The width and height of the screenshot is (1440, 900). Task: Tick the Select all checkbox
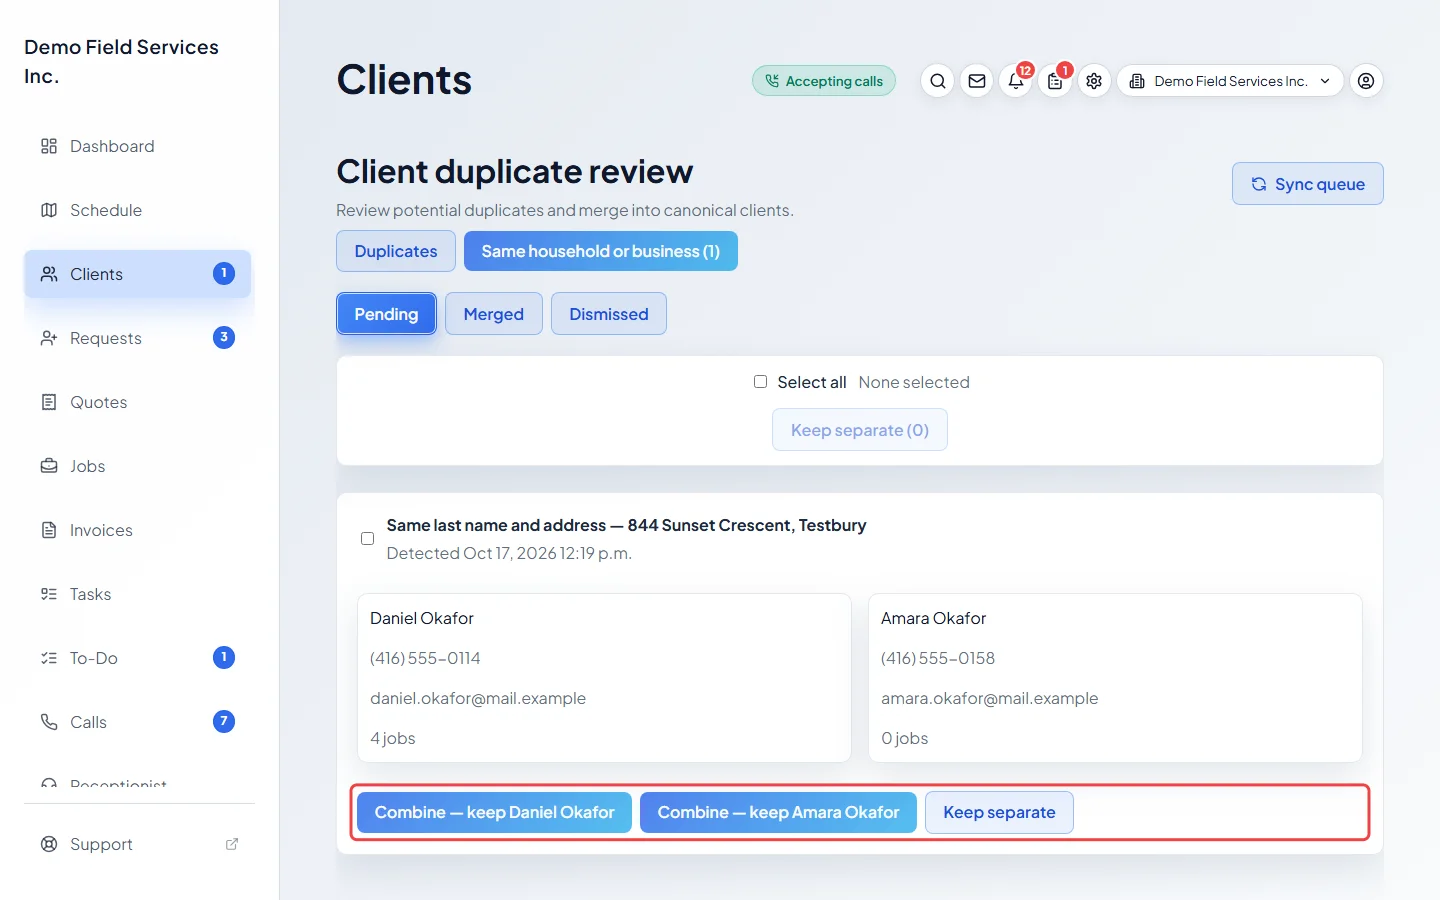click(x=760, y=382)
